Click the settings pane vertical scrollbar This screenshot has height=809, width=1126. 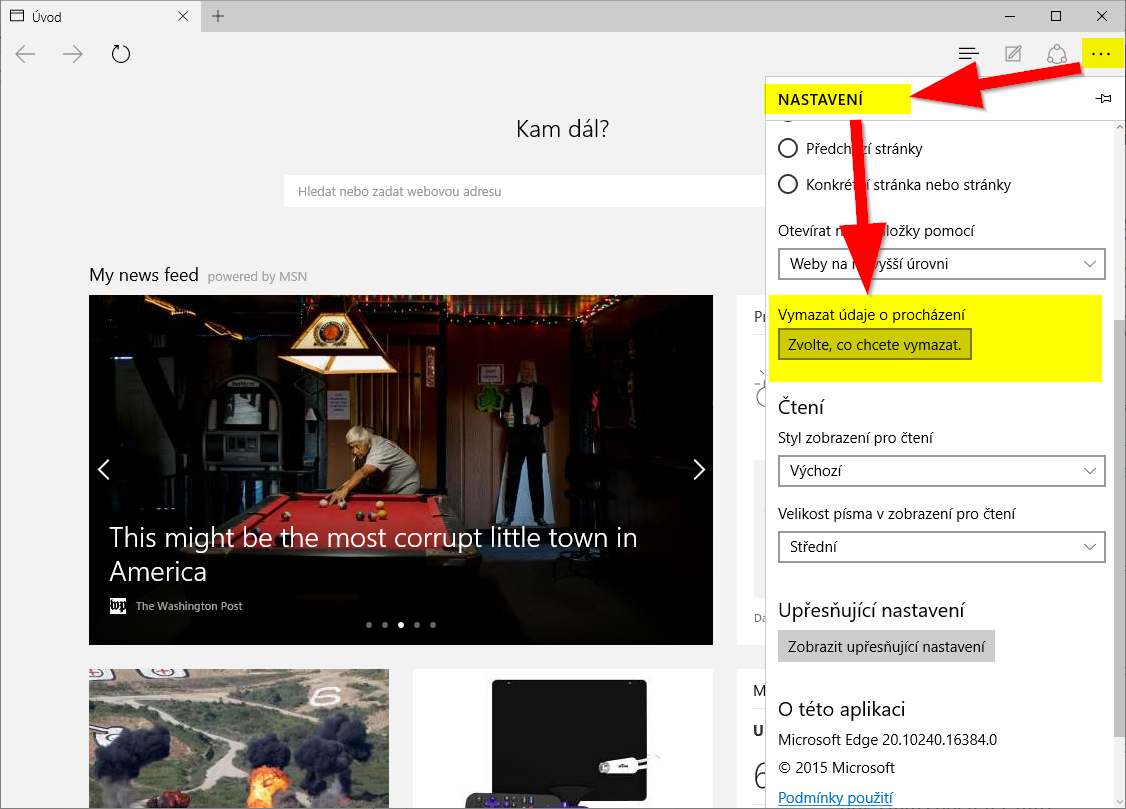(x=1120, y=528)
